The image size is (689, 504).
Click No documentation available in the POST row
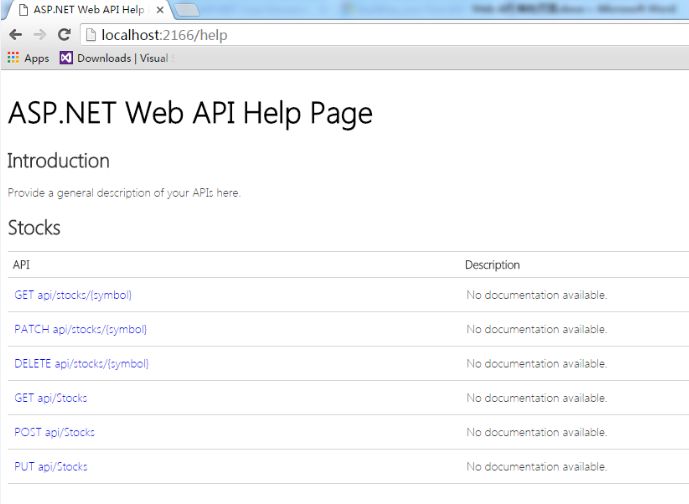(x=537, y=432)
